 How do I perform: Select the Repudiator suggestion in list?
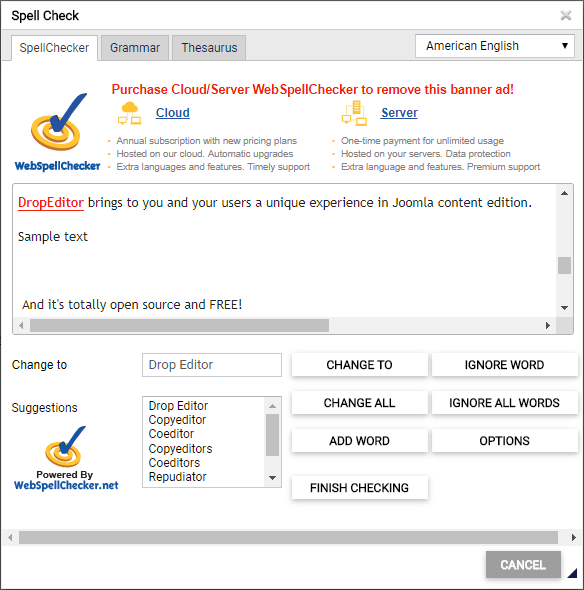click(177, 477)
